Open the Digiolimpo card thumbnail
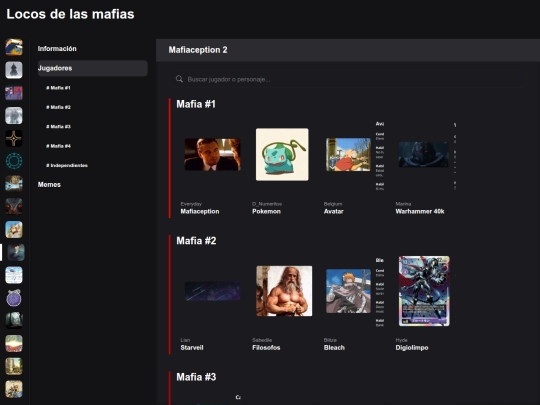Screen dimensions: 540x405 424,291
